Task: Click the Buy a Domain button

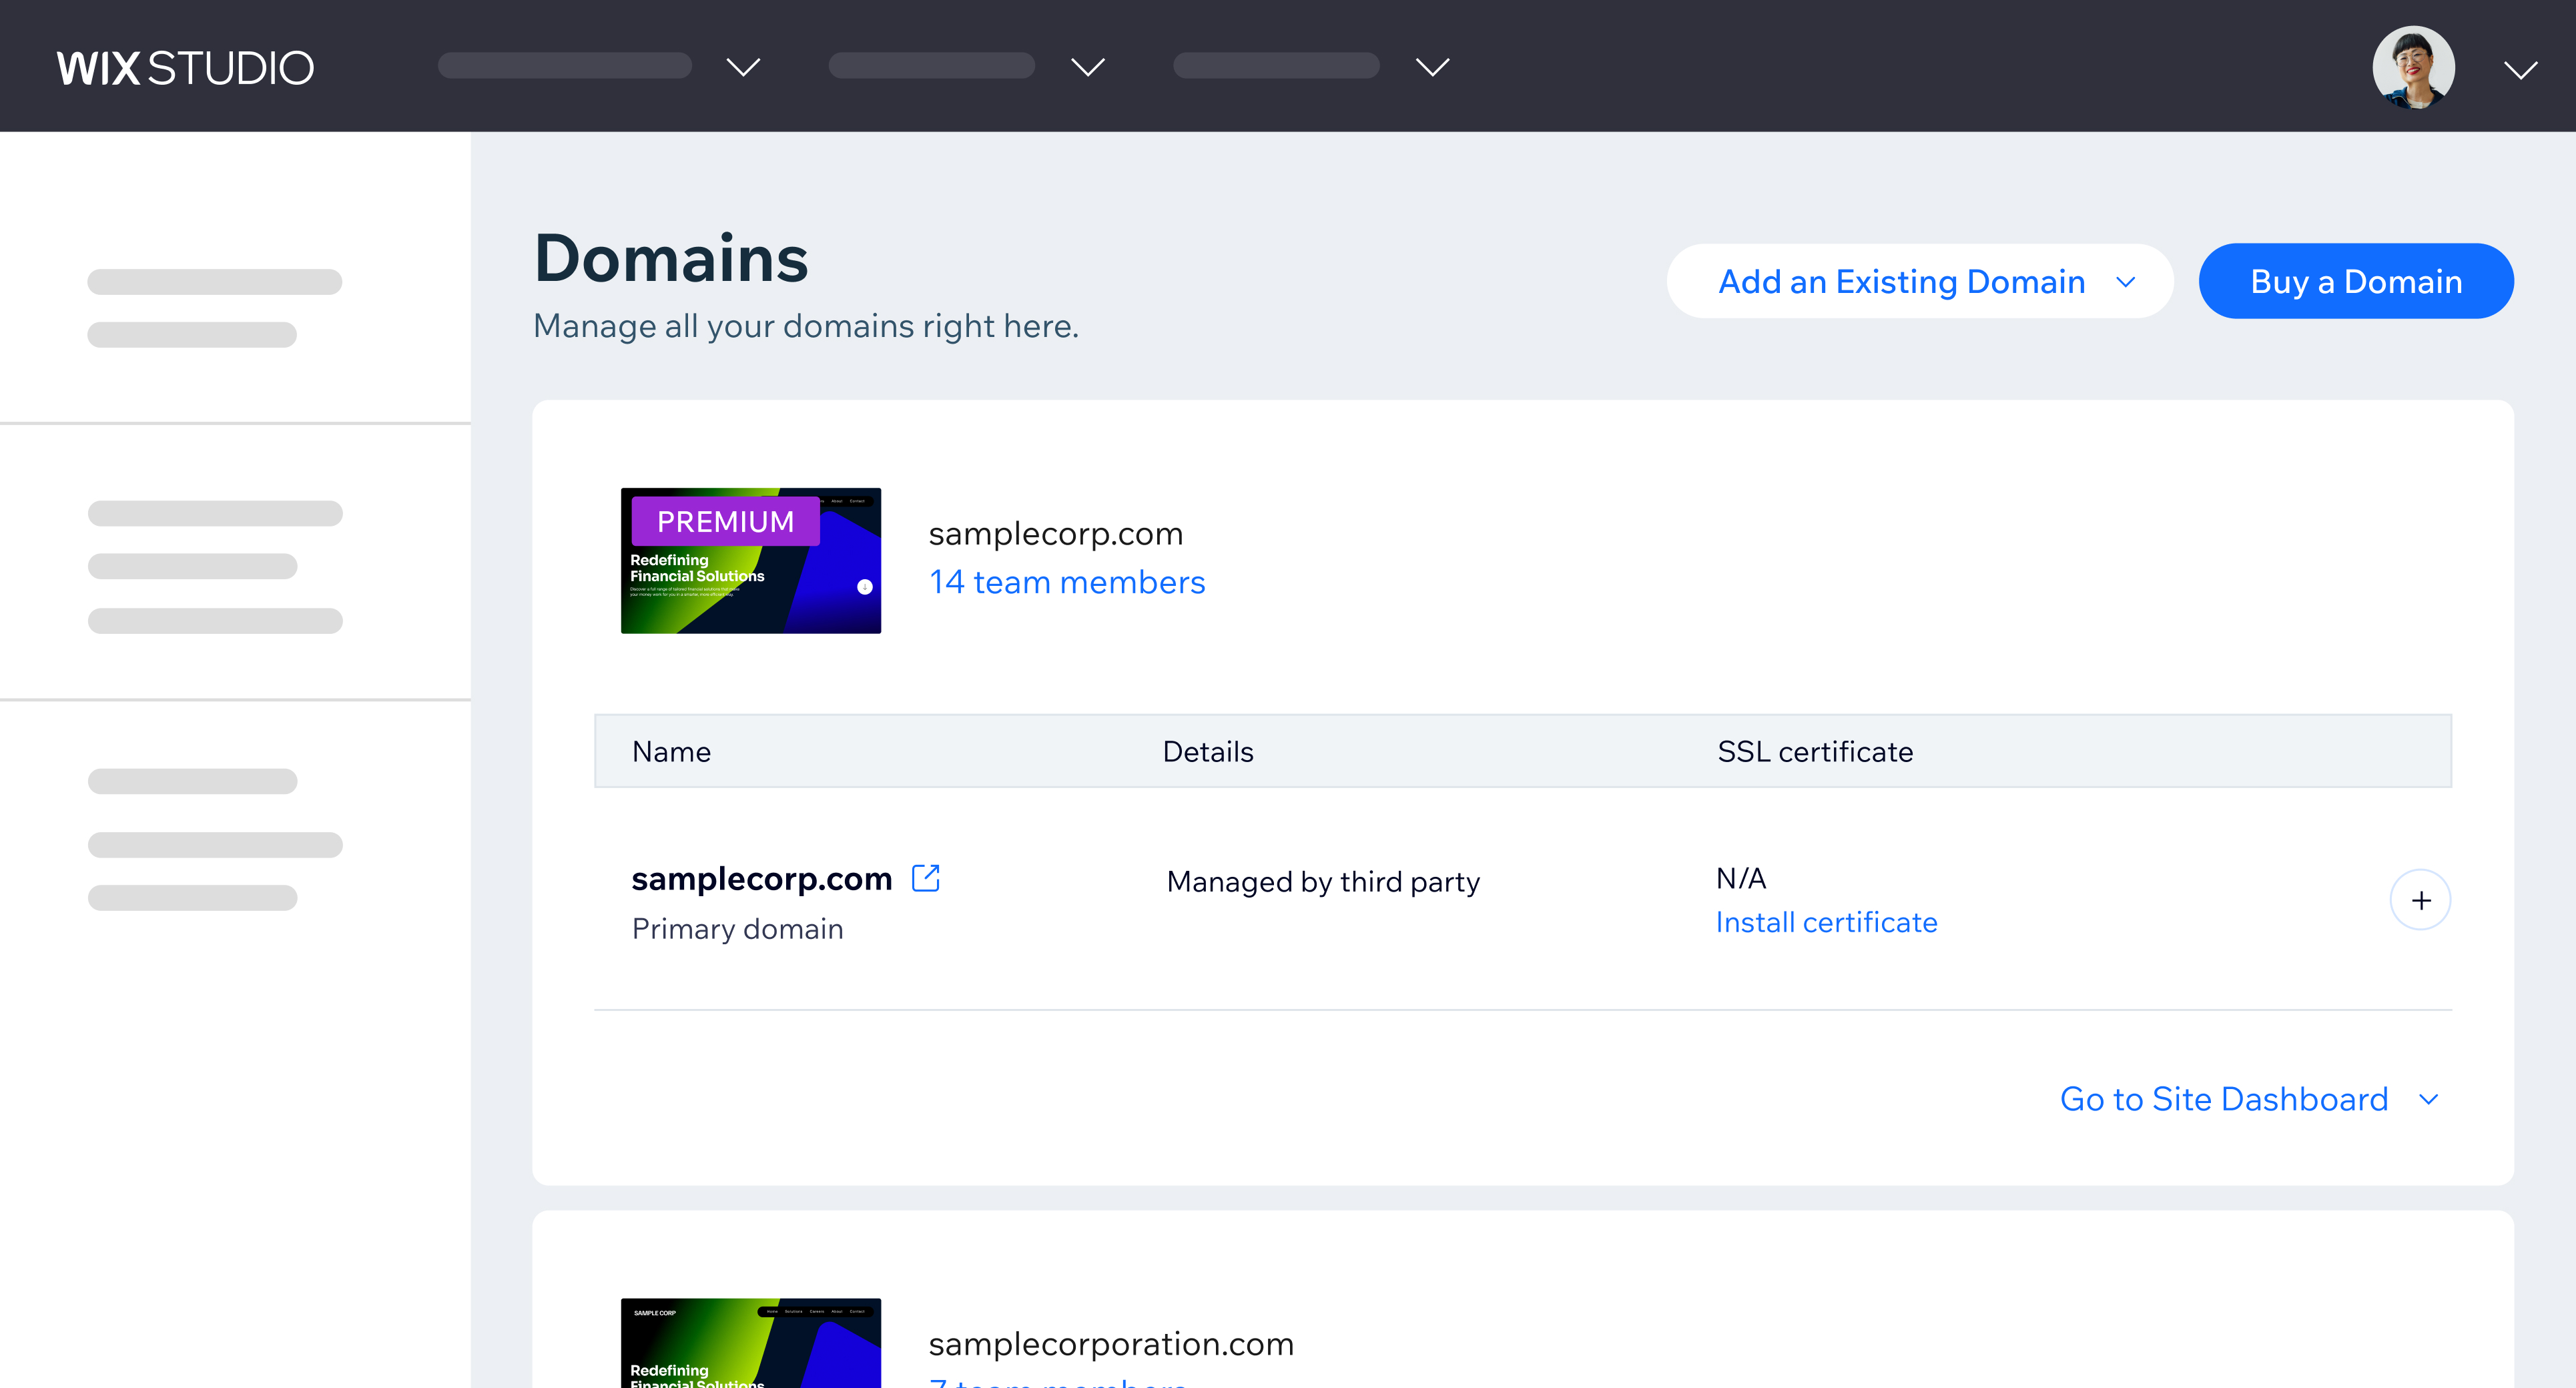Action: 2356,281
